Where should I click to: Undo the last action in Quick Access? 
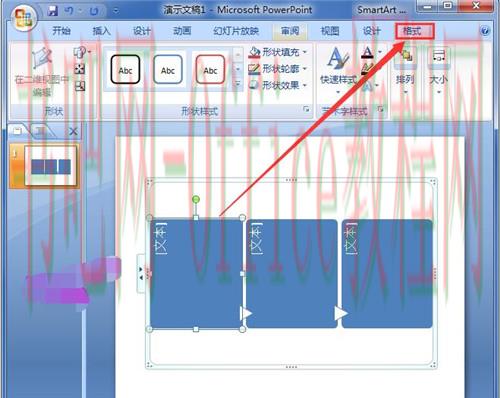[x=70, y=11]
